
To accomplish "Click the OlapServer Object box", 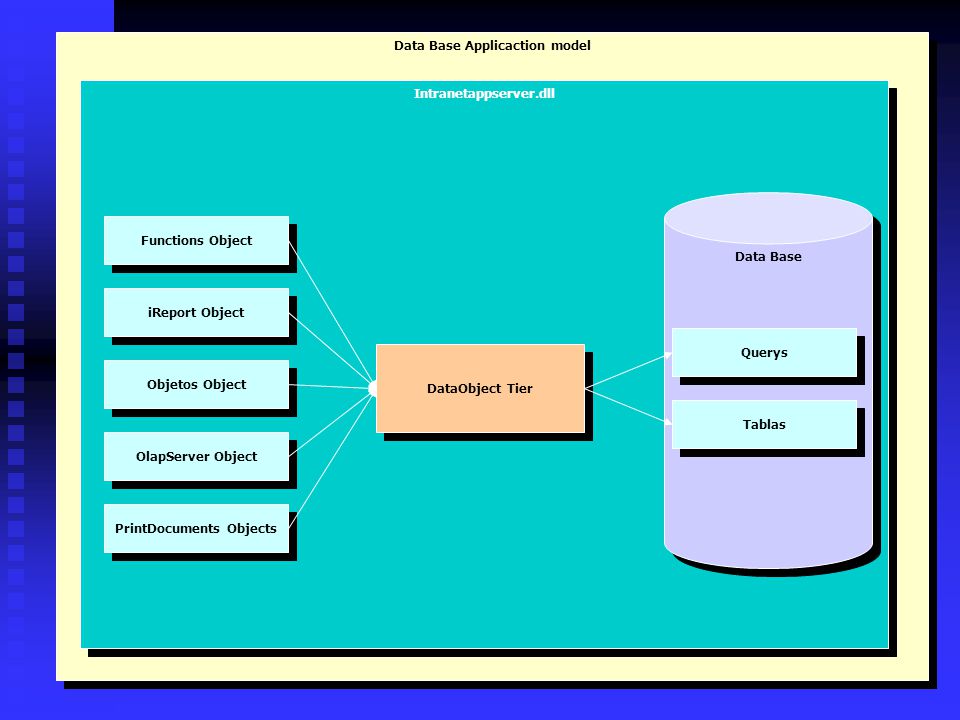I will pos(196,456).
